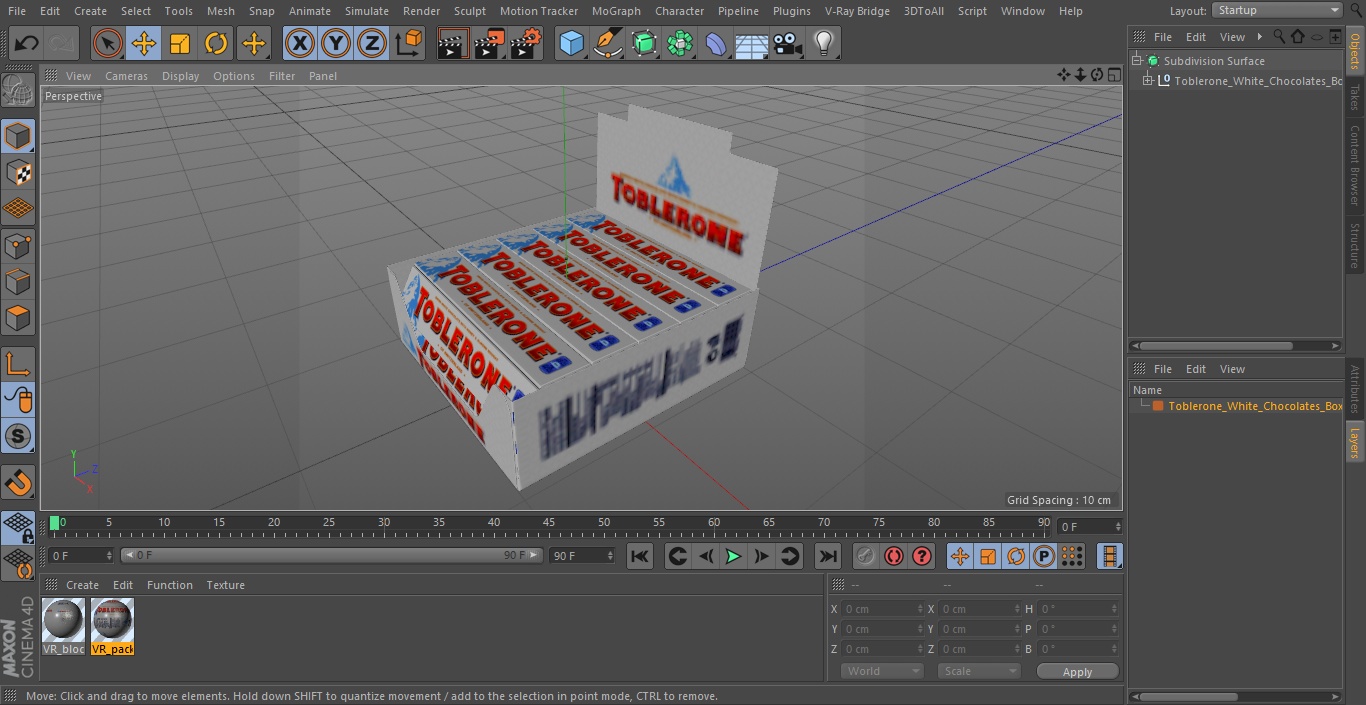Viewport: 1366px width, 705px height.
Task: Play the animation forward
Action: [733, 556]
